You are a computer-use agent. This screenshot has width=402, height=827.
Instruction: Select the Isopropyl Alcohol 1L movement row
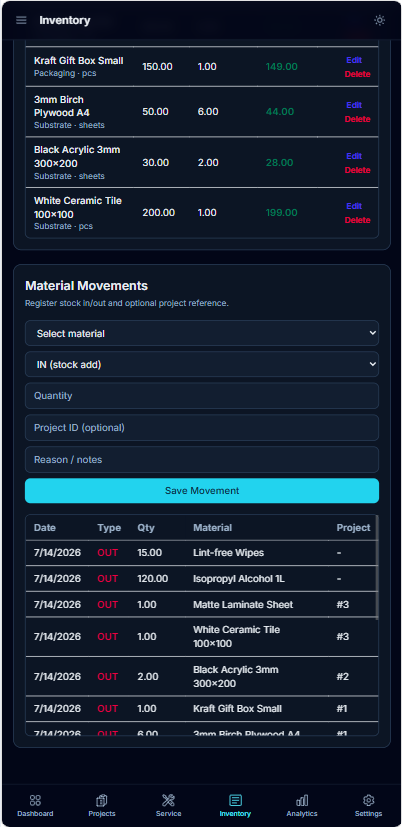pyautogui.click(x=201, y=579)
